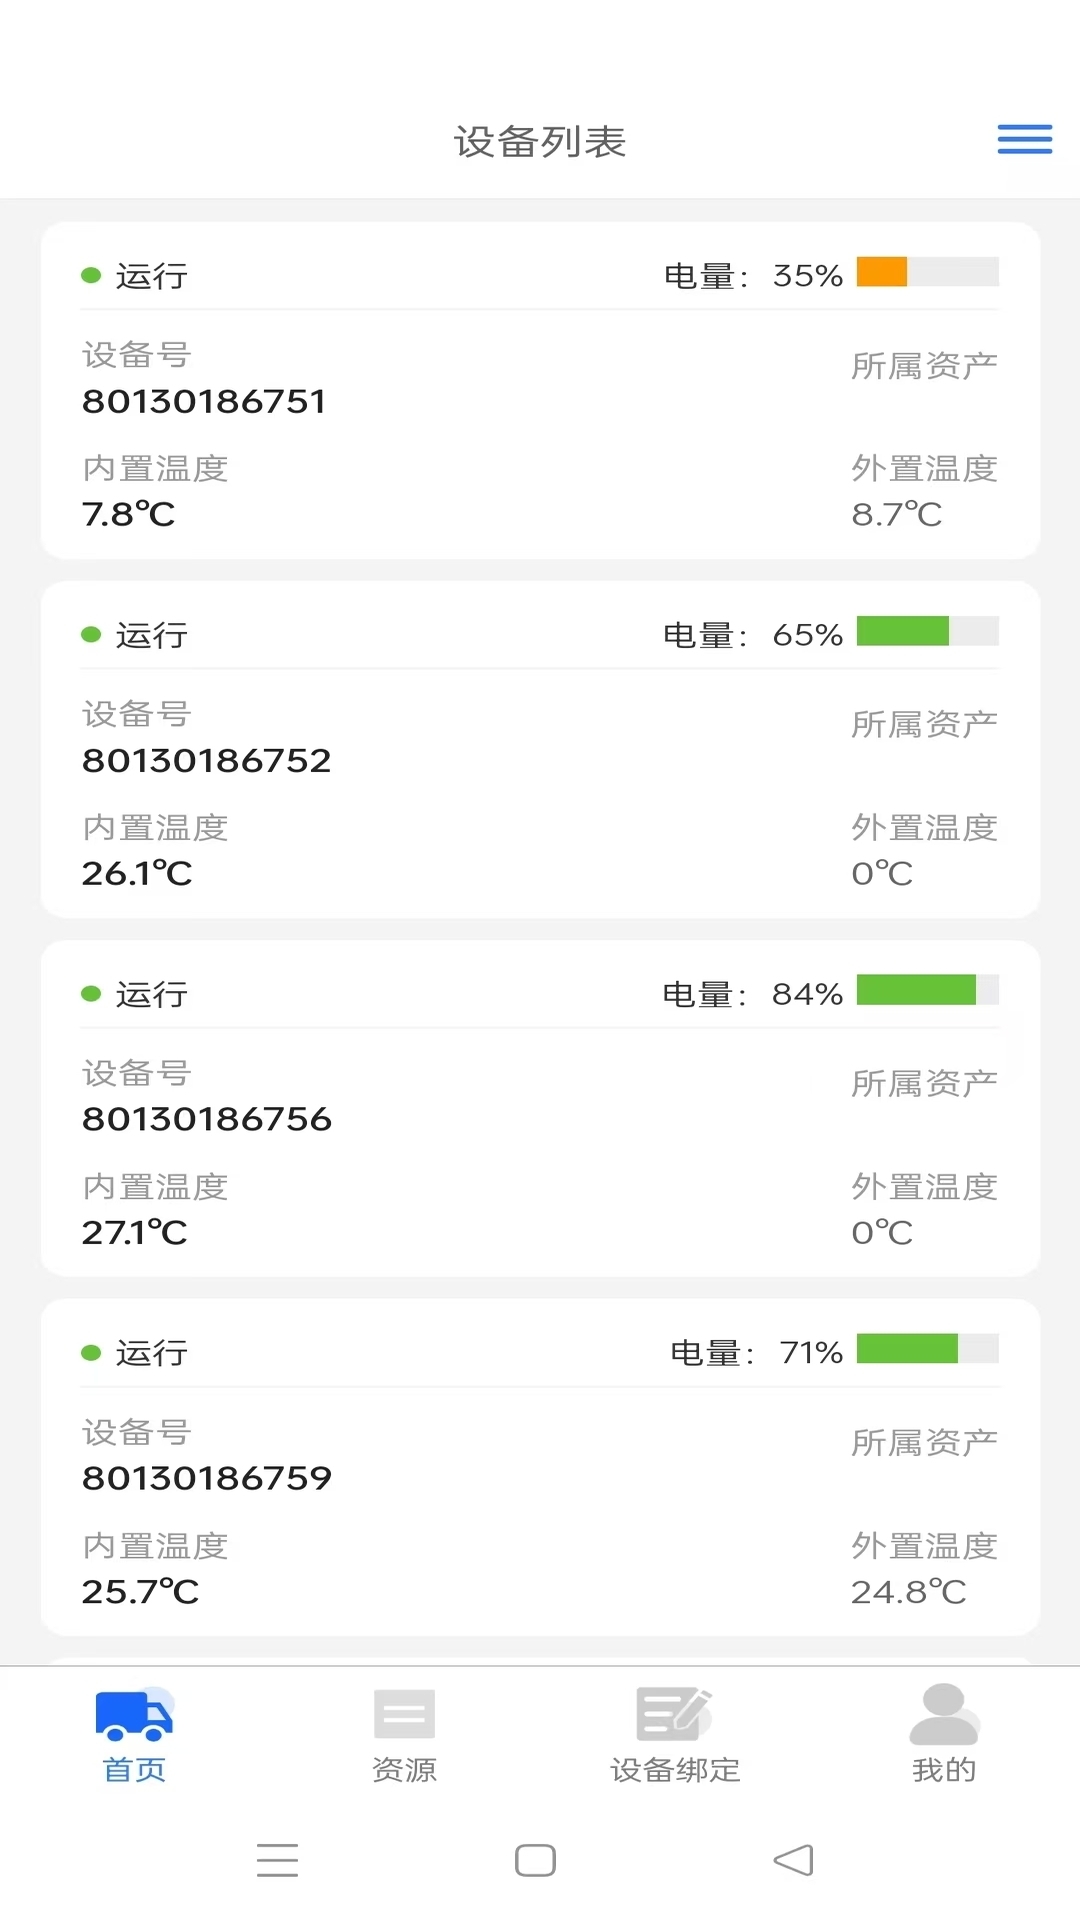The height and width of the screenshot is (1920, 1080).
Task: Tap 所属资产 on device 80130186759
Action: [924, 1443]
